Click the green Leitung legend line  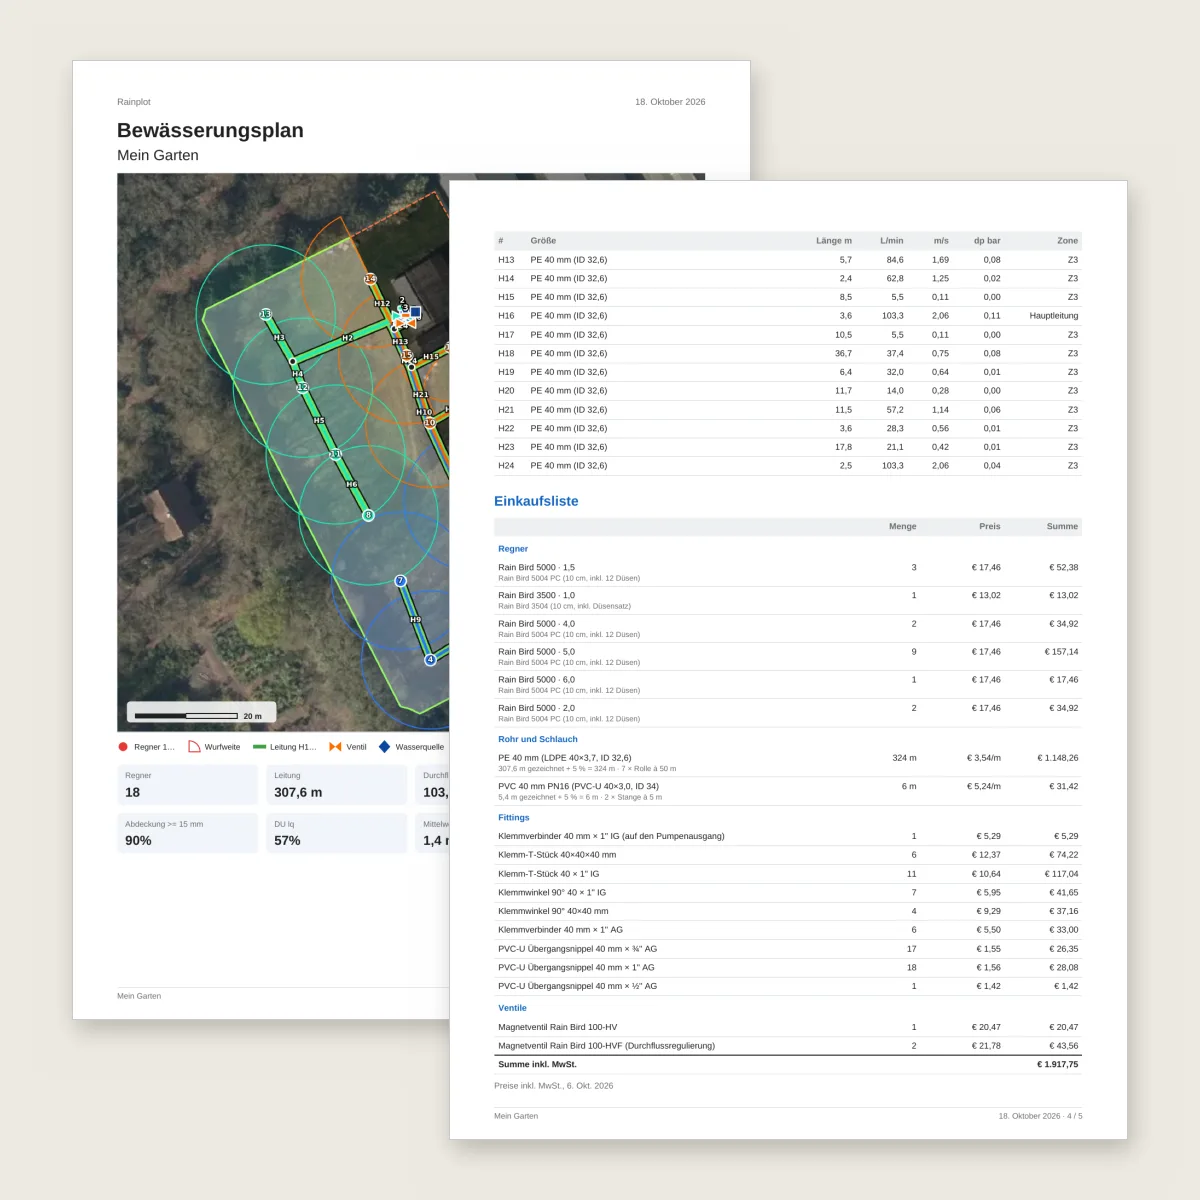coord(259,747)
